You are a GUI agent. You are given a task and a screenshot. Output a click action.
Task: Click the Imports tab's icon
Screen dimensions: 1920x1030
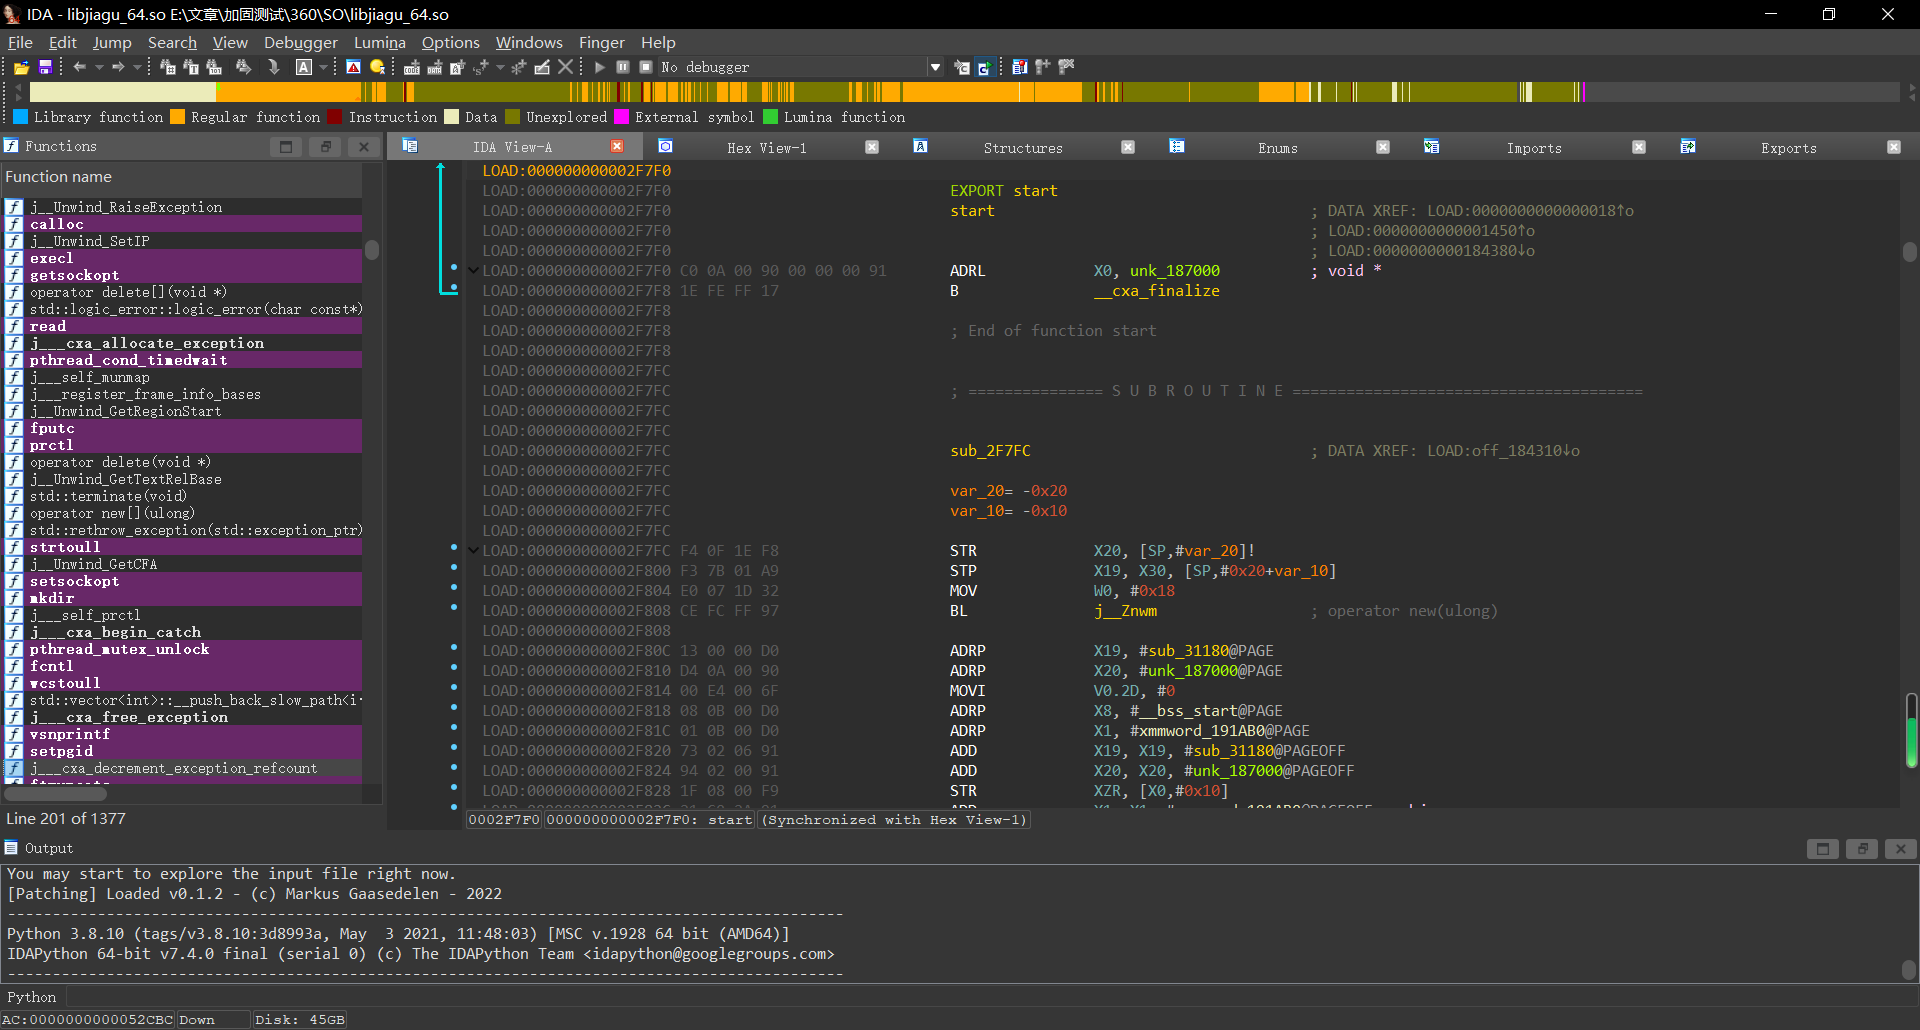point(1432,147)
